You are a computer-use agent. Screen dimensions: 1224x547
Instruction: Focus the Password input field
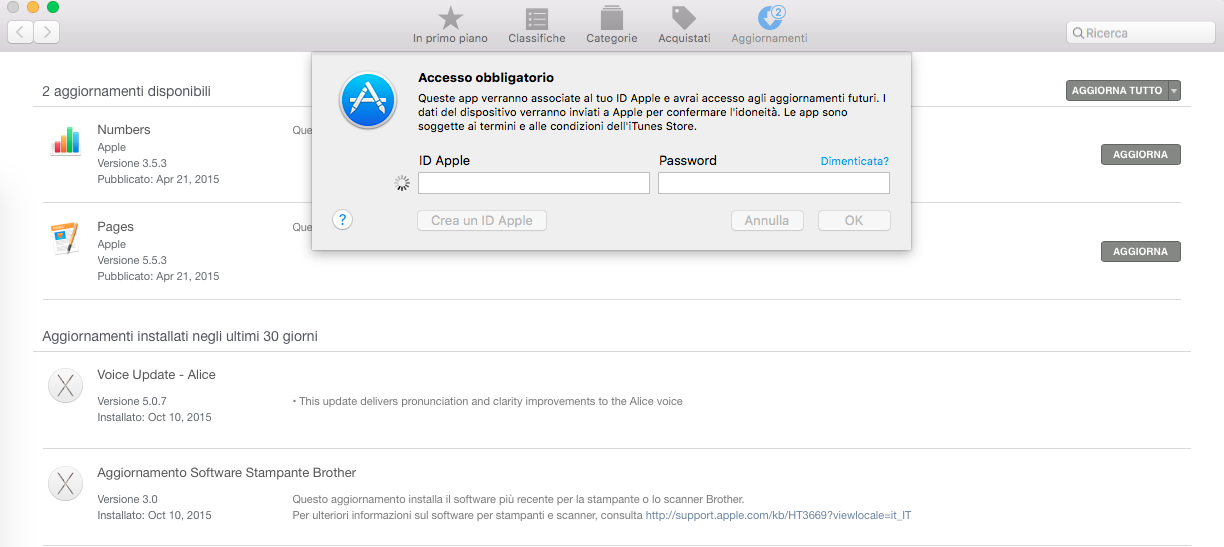(774, 183)
